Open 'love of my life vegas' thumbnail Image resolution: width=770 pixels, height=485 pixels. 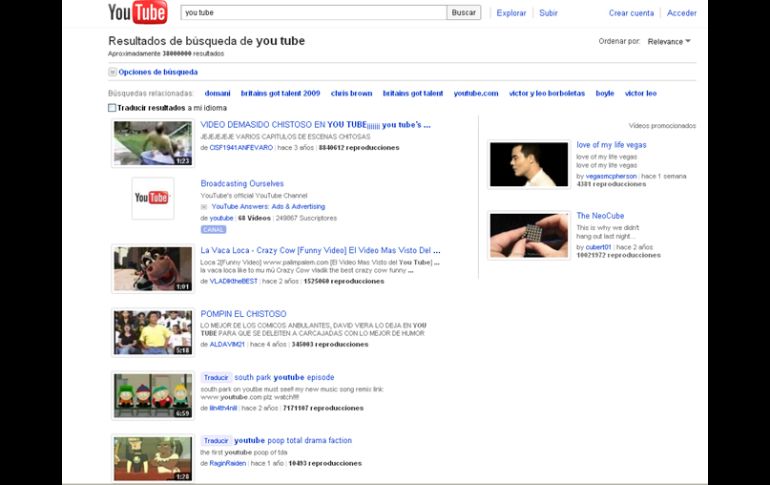529,164
